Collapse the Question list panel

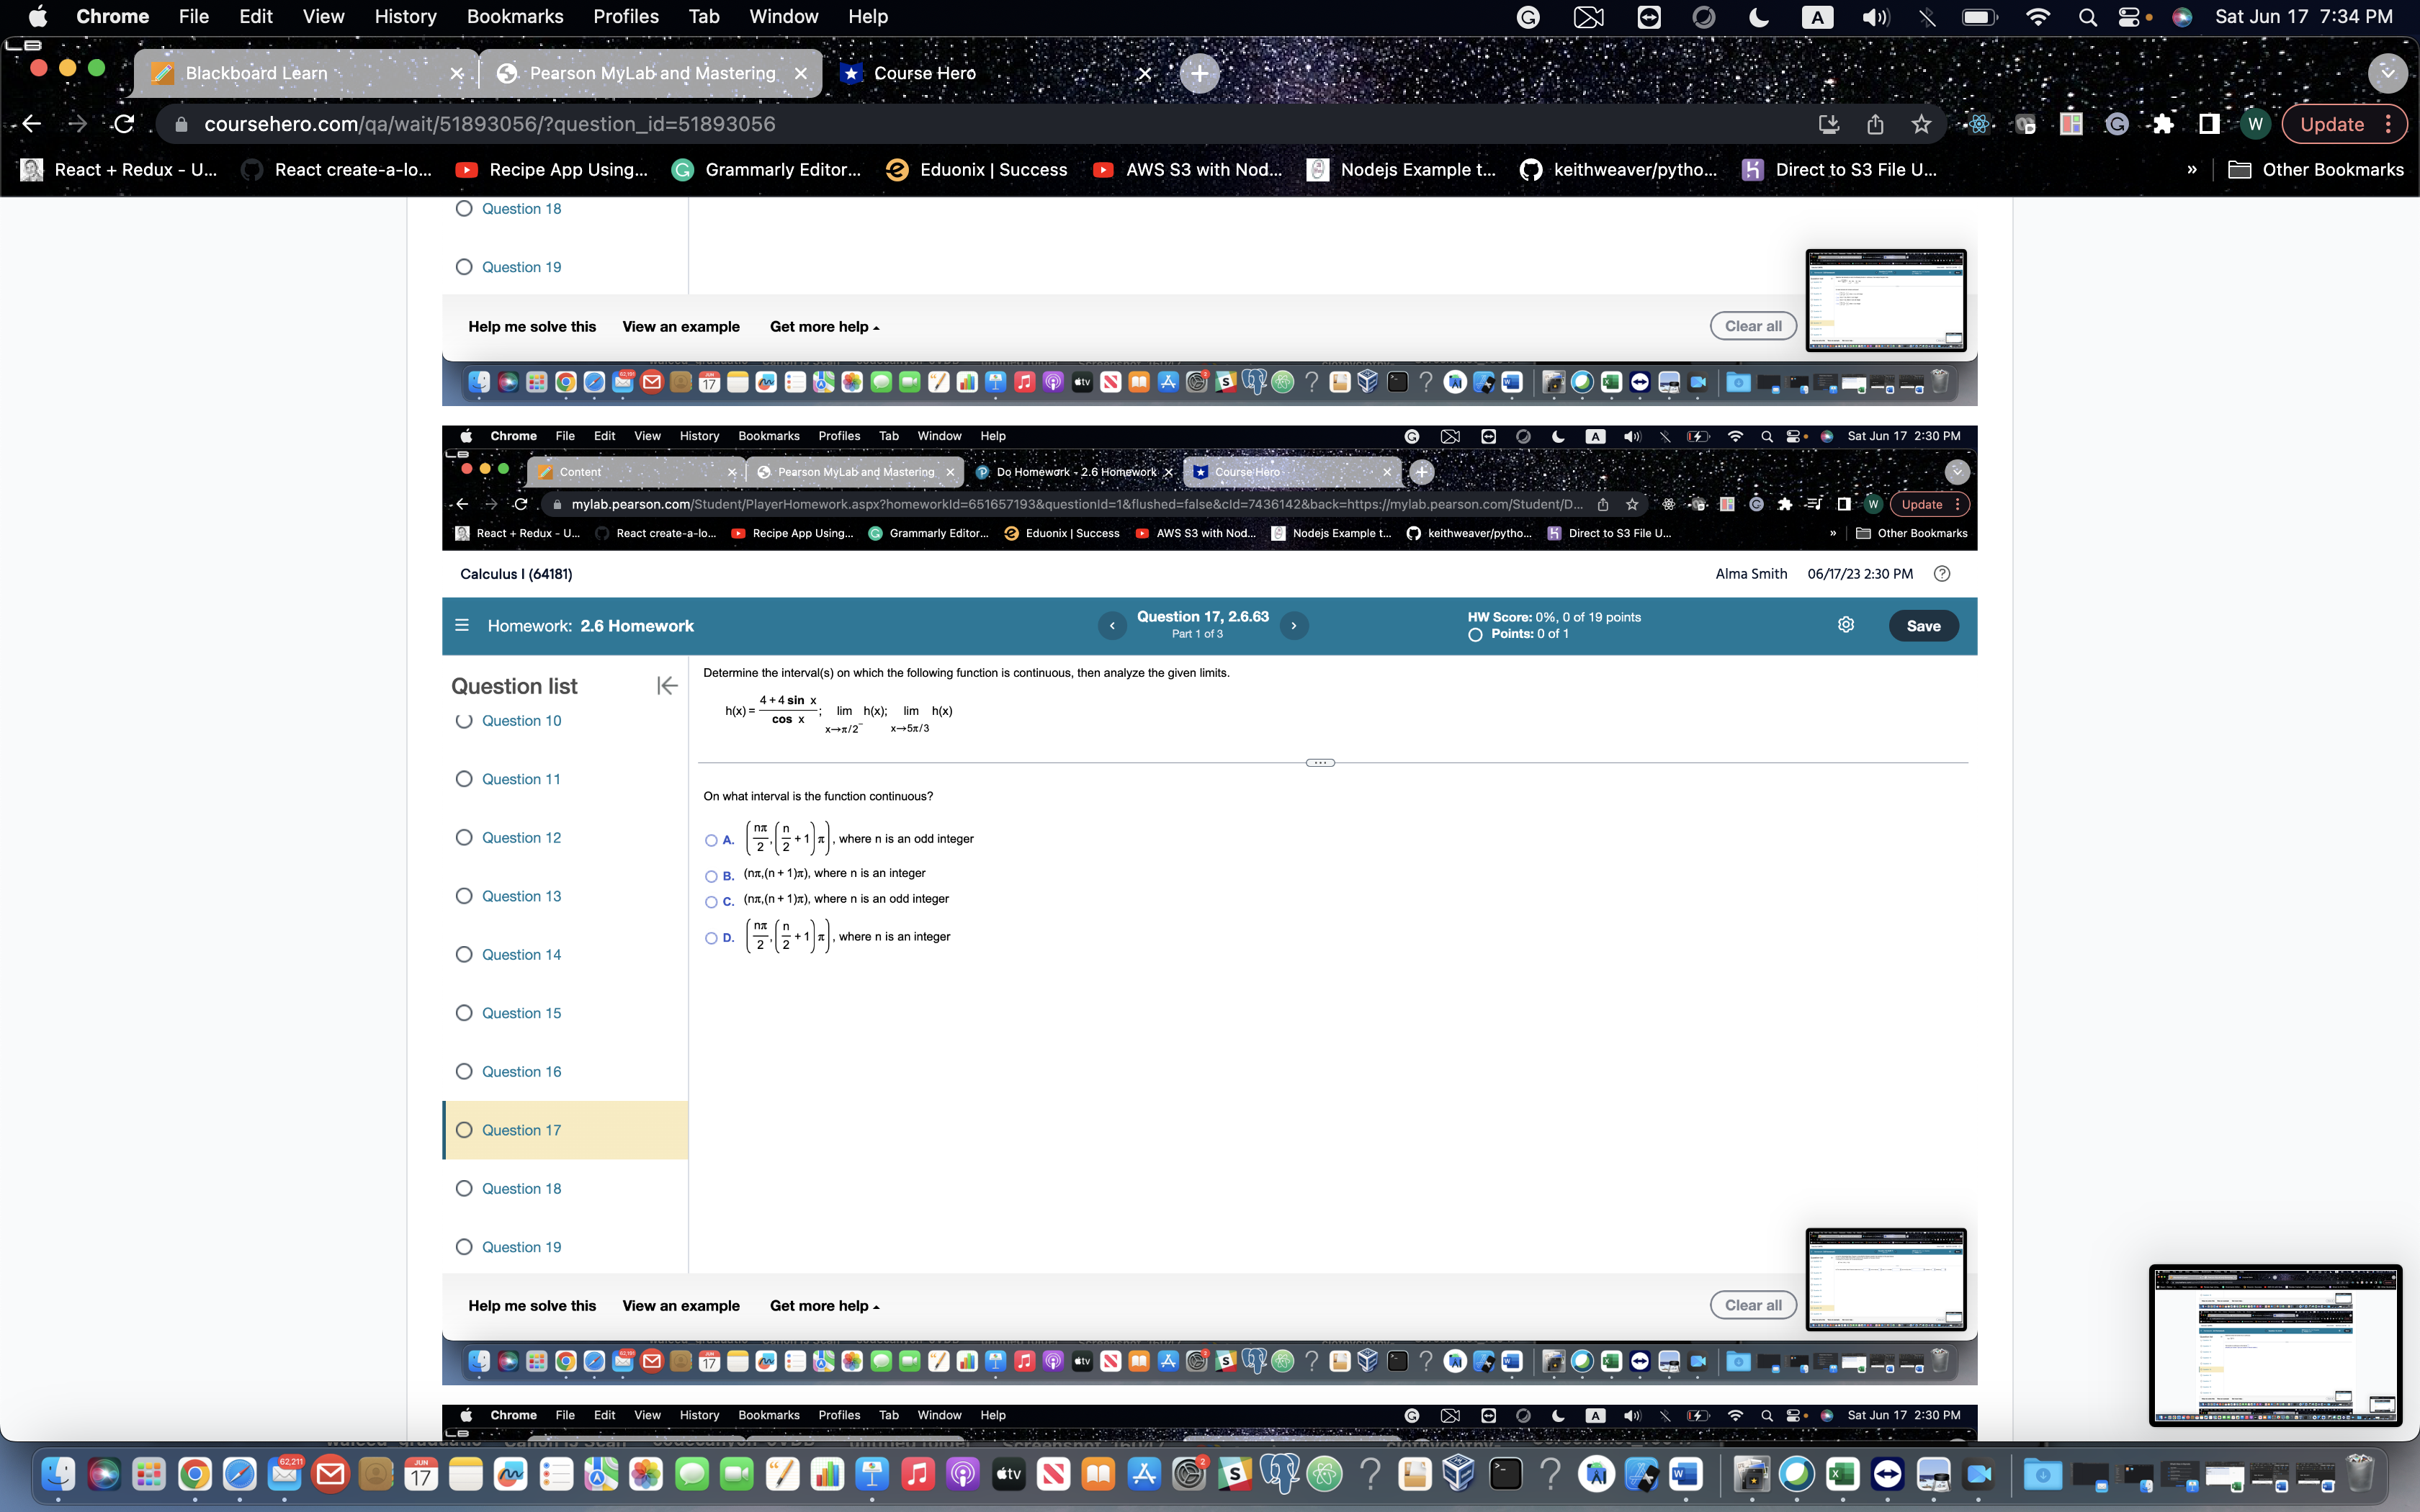(666, 686)
